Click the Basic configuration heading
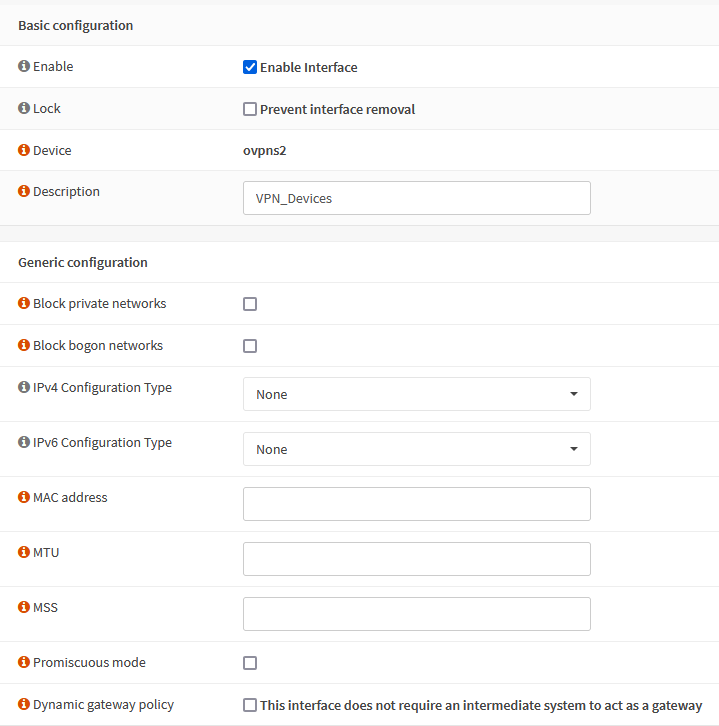Viewport: 719px width, 726px height. pos(75,25)
